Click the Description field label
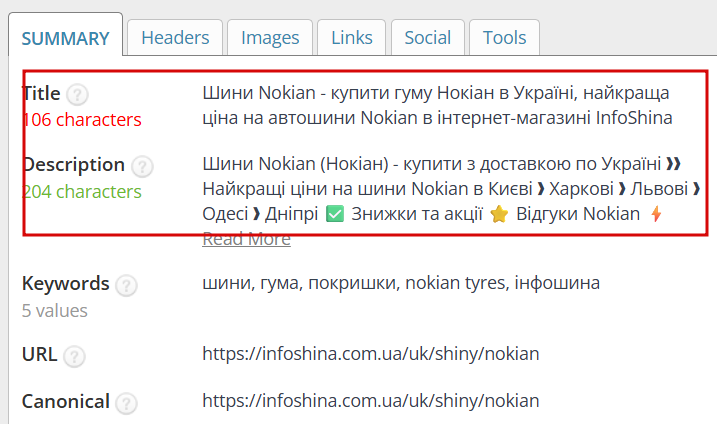 click(73, 165)
